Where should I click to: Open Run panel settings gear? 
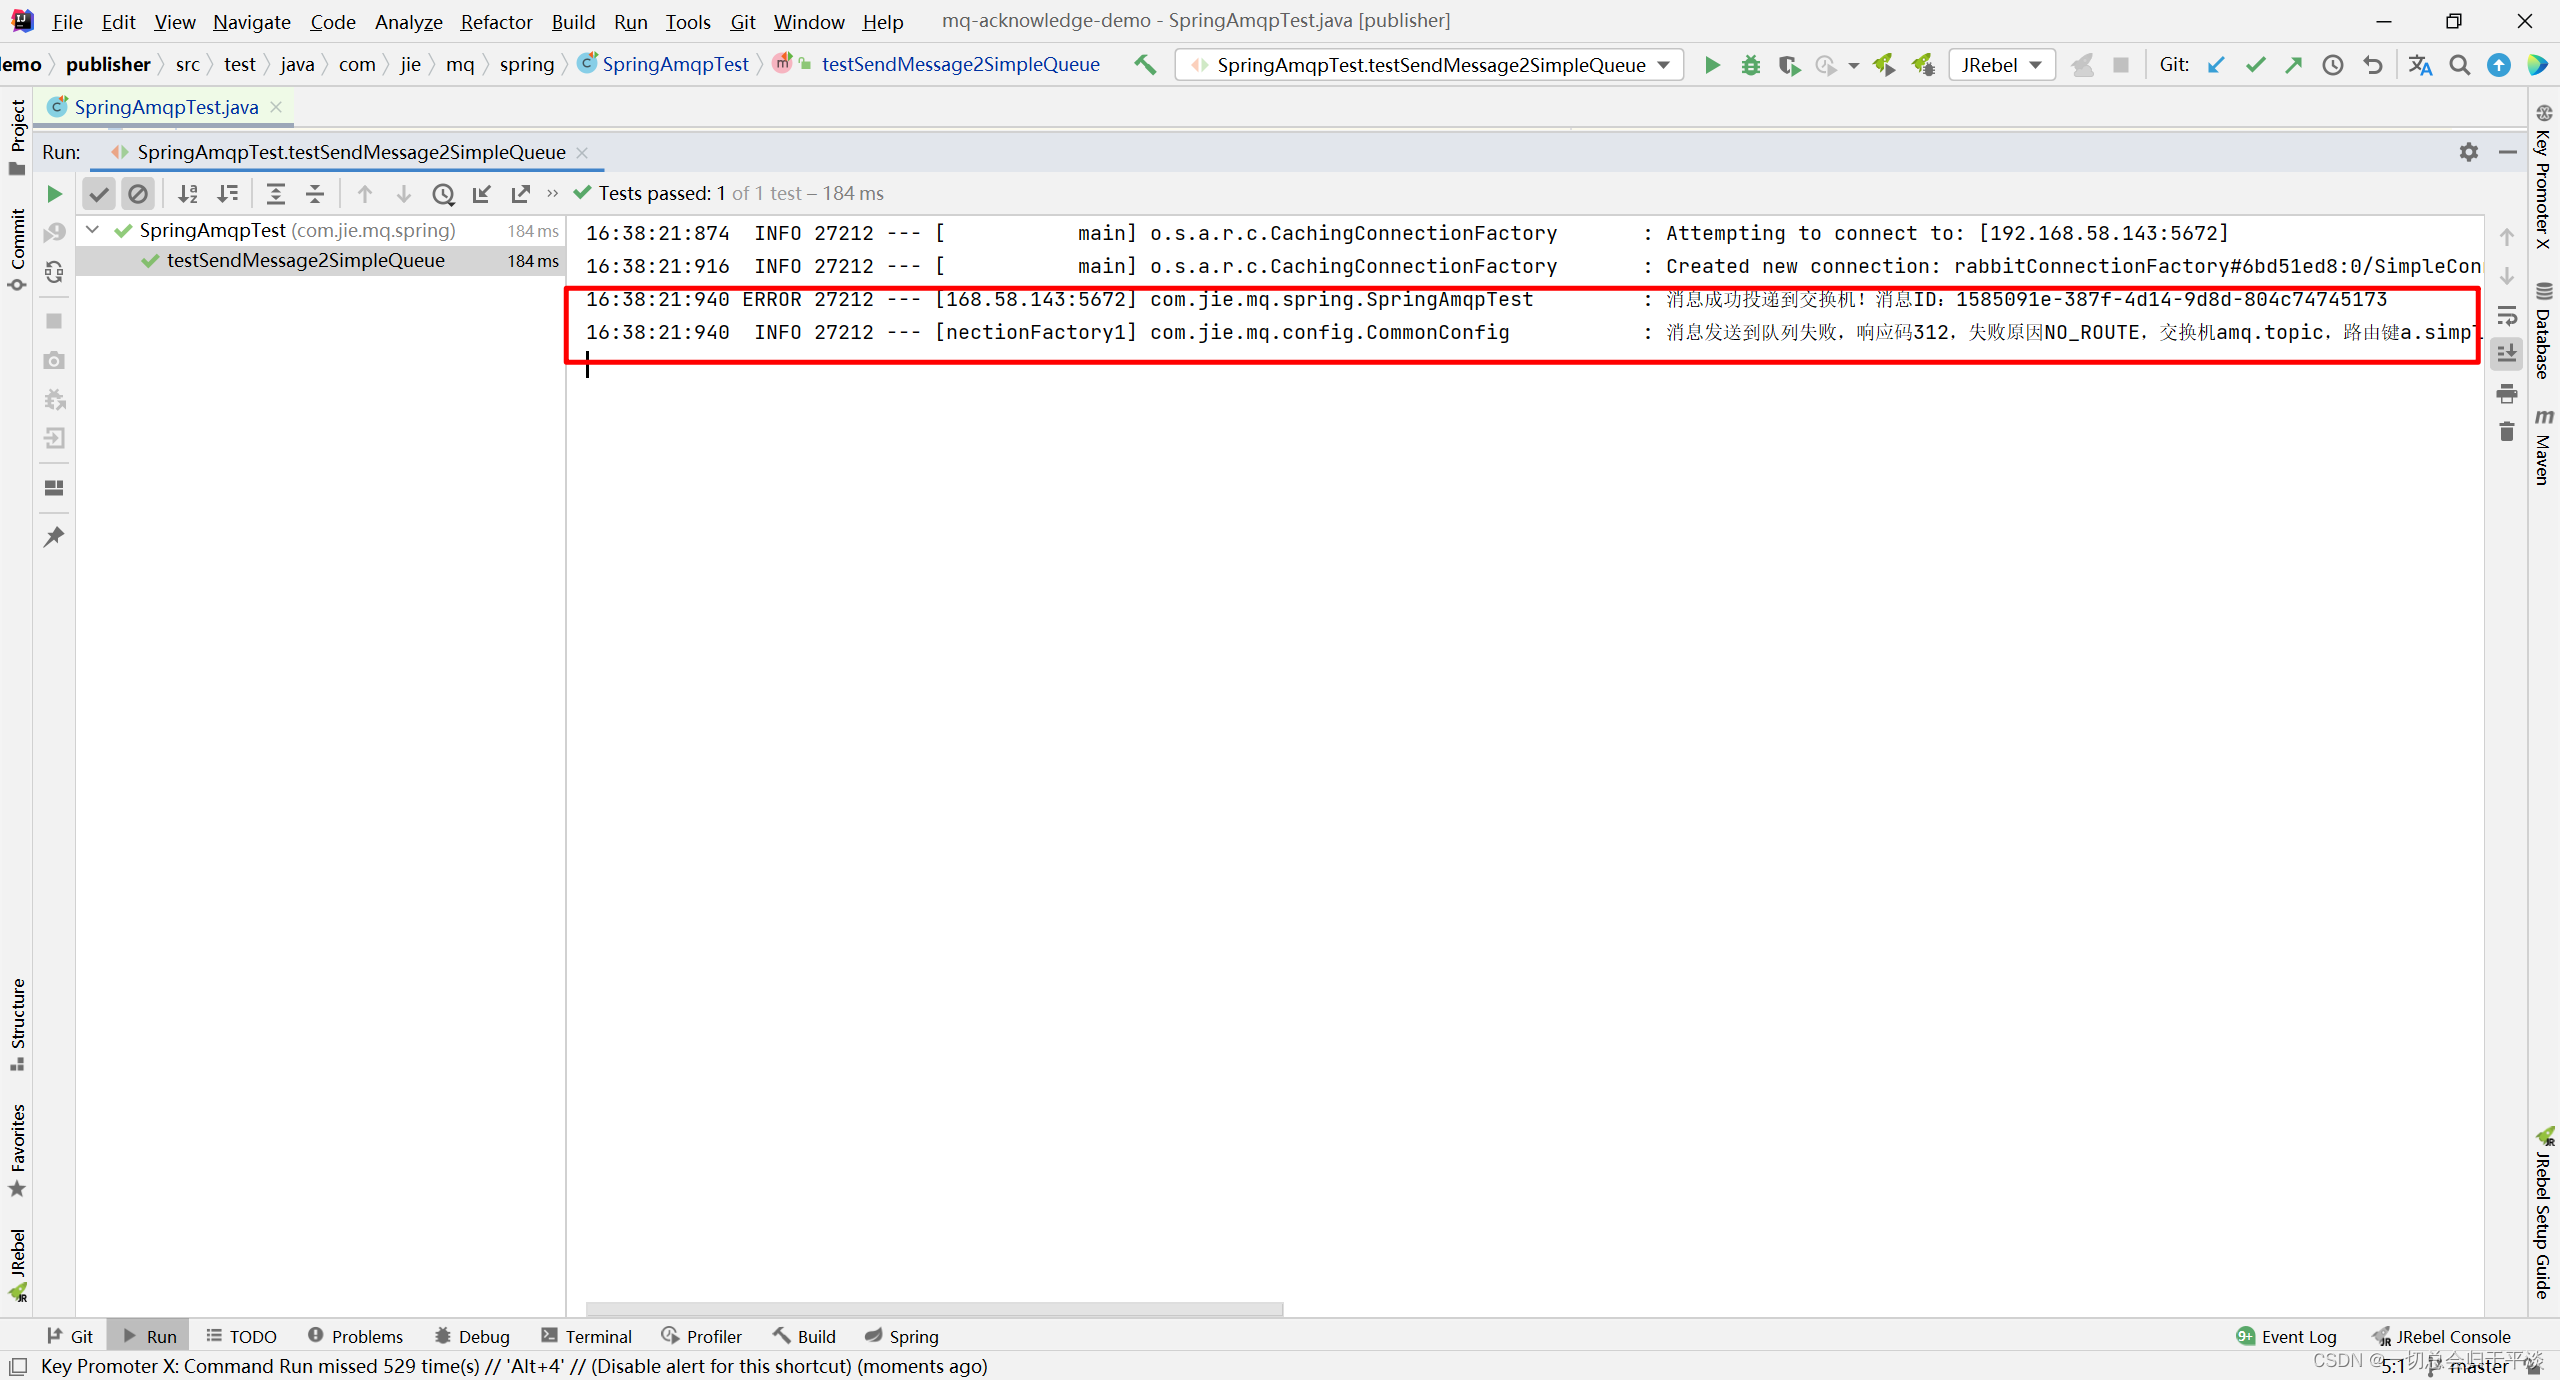2469,152
